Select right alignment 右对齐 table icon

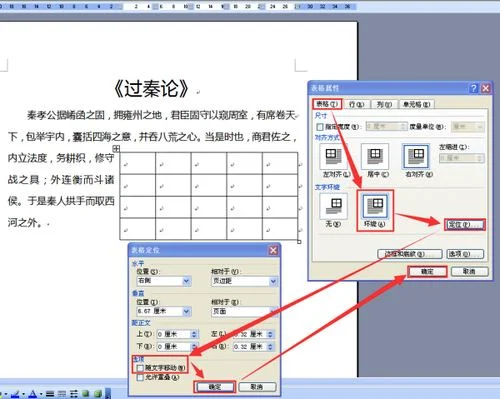click(x=416, y=156)
